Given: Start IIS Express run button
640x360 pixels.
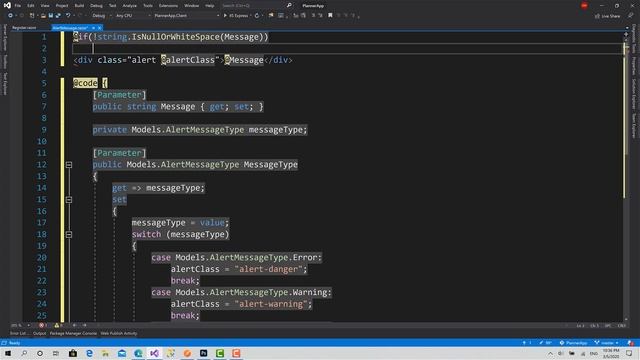Looking at the screenshot, I should [x=236, y=16].
